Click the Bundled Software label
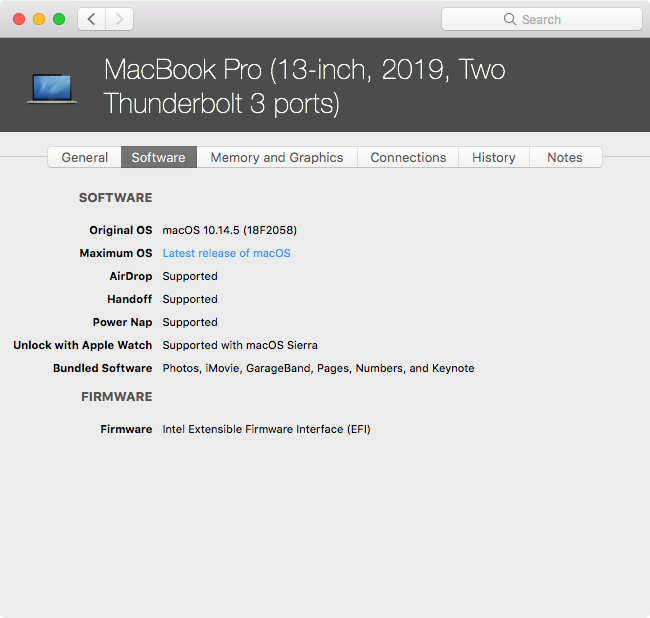Image resolution: width=650 pixels, height=618 pixels. (x=102, y=368)
